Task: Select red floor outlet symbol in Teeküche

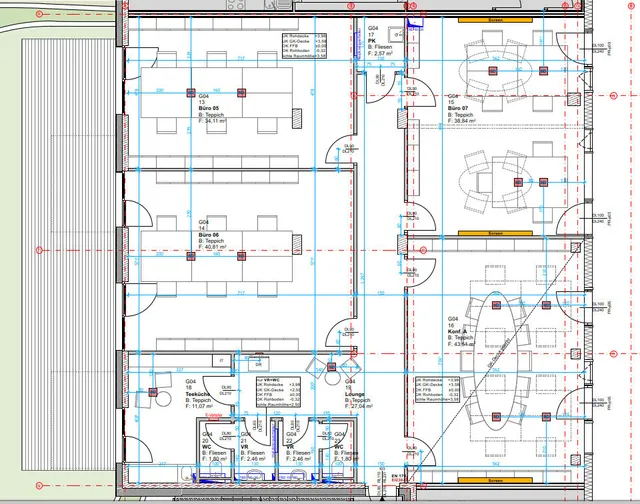Action: tap(153, 392)
